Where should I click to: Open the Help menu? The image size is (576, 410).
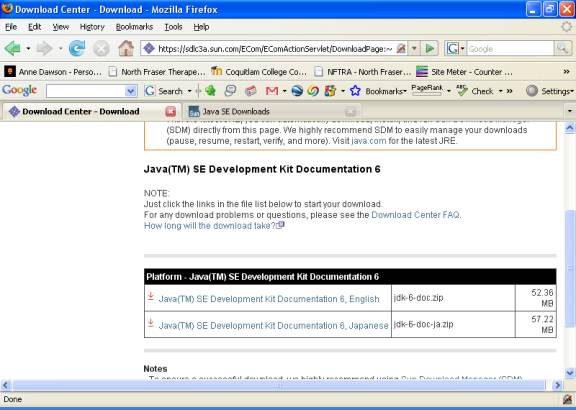(x=201, y=27)
